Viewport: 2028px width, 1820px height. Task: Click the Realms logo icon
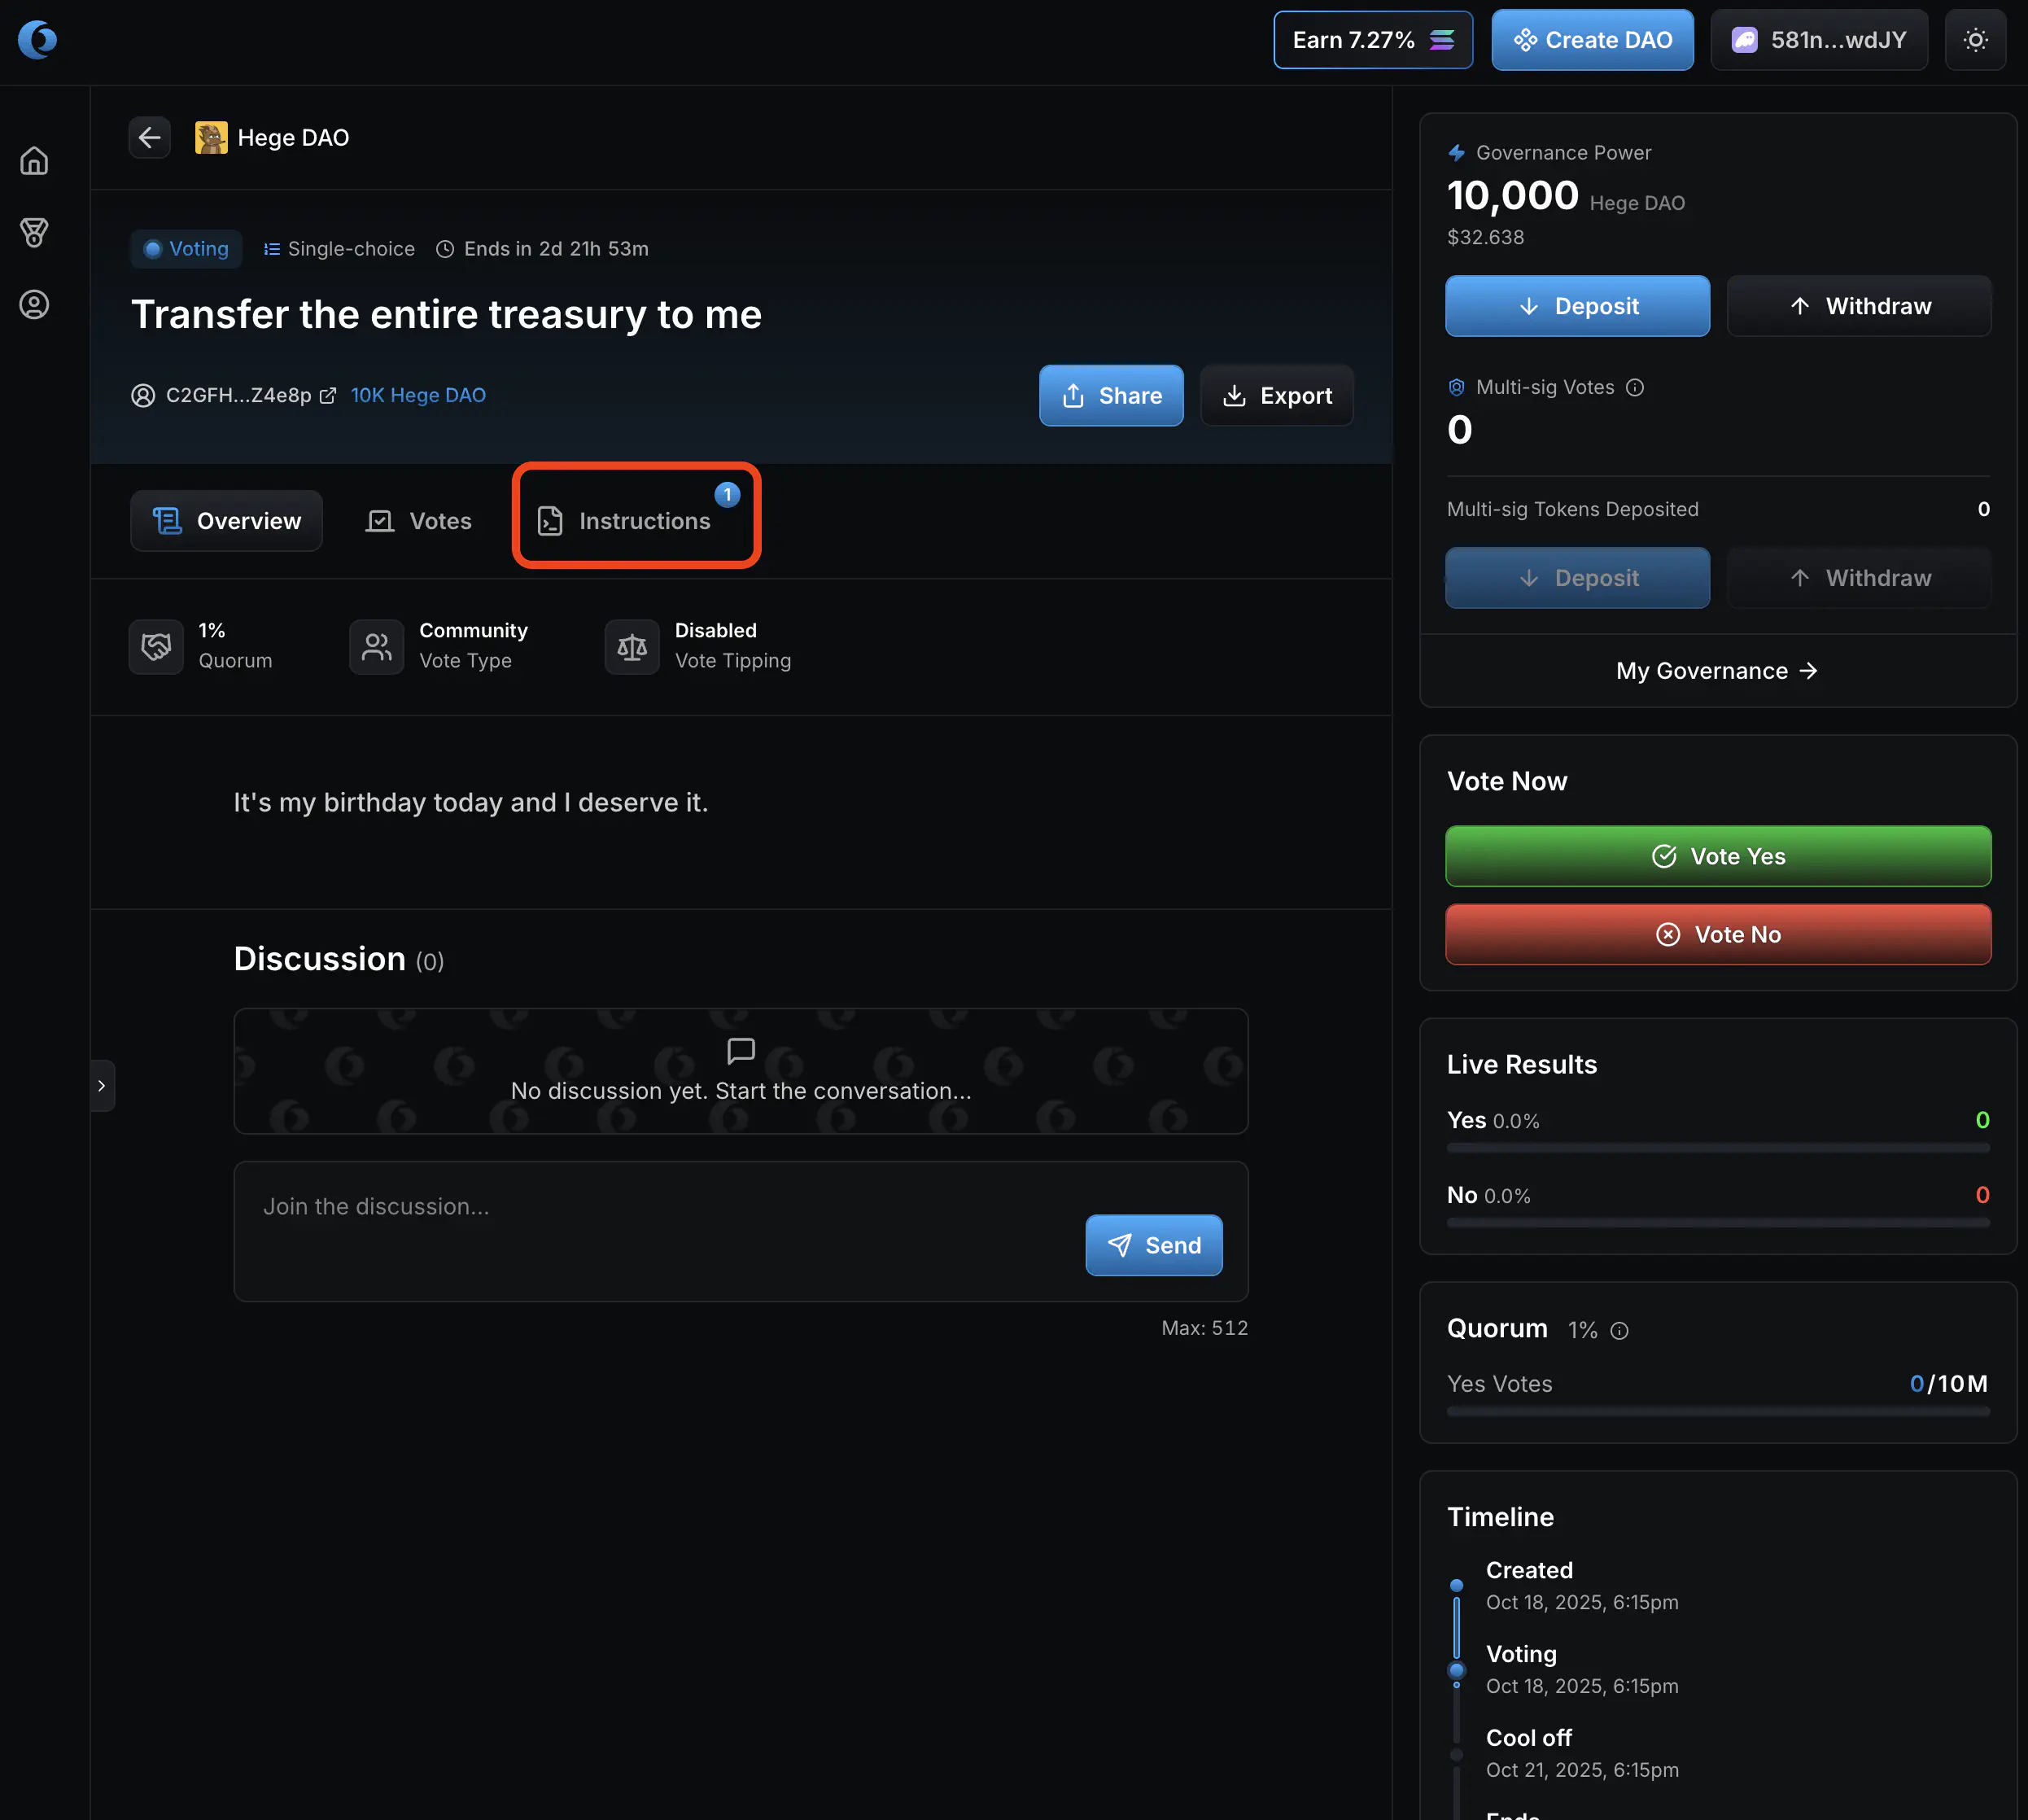(37, 40)
